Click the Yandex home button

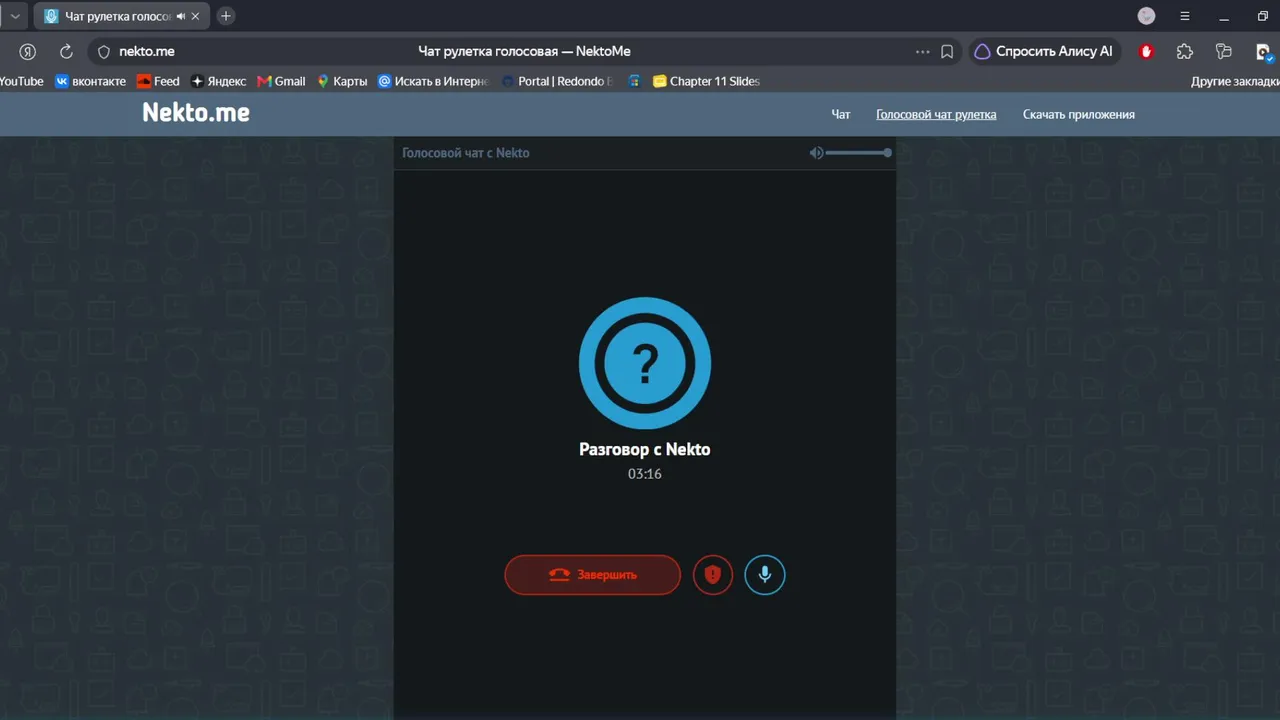coord(28,52)
